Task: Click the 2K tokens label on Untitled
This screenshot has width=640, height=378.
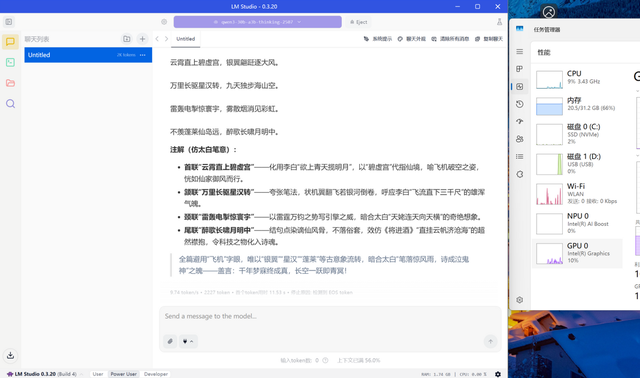Action: coord(126,55)
